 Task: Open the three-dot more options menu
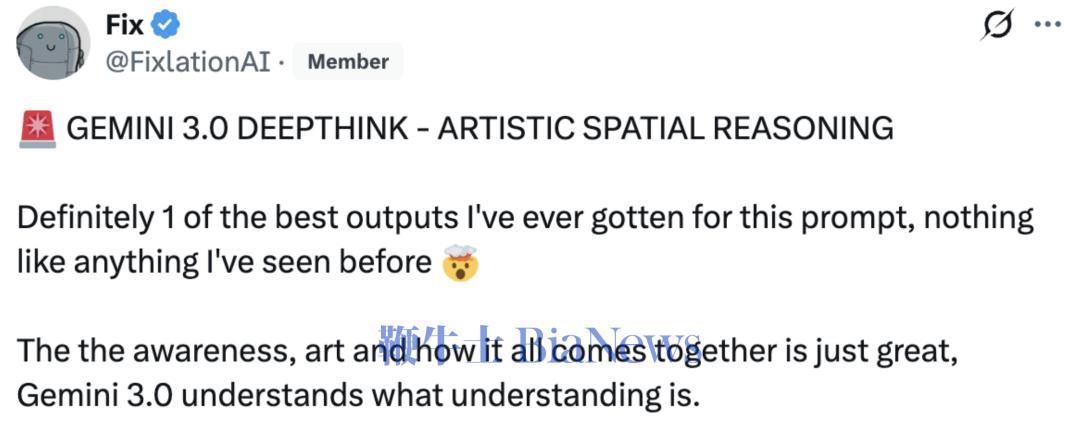[1048, 24]
